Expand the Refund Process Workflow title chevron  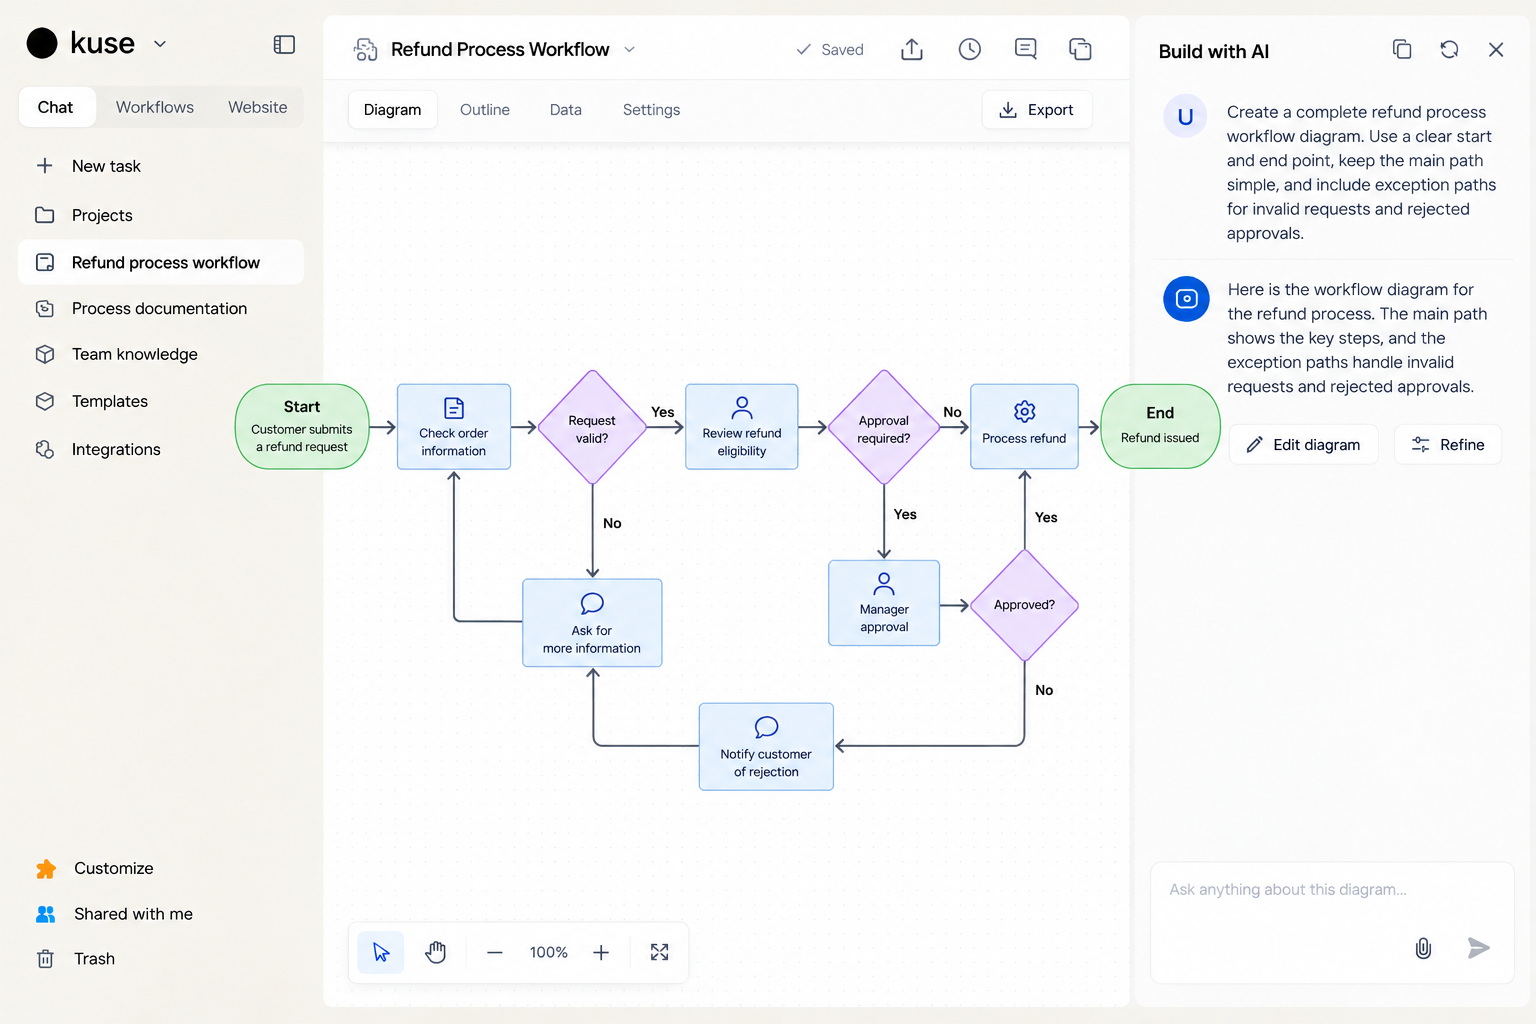629,49
